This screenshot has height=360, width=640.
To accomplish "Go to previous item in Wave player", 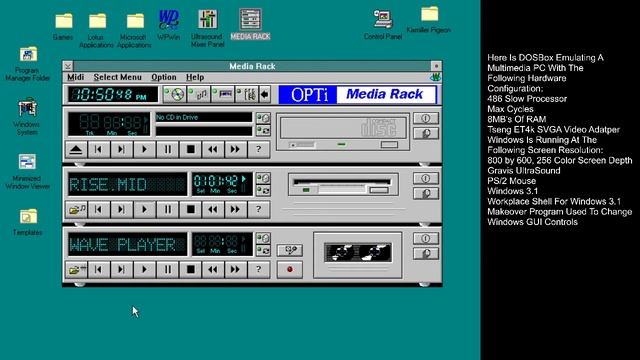I will click(98, 269).
